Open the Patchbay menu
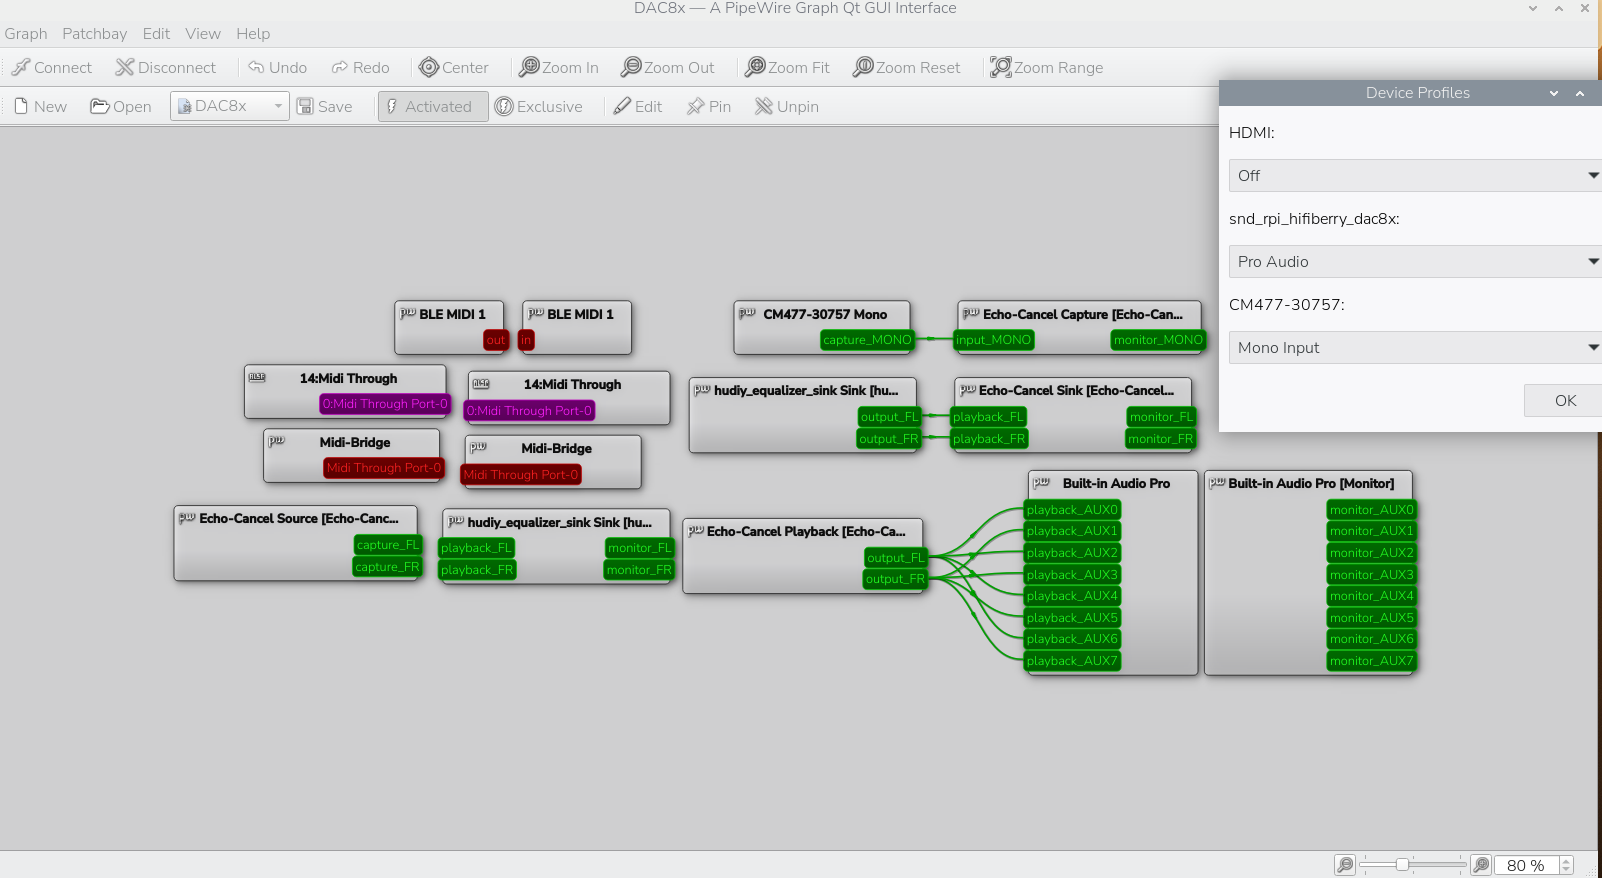Image resolution: width=1602 pixels, height=878 pixels. tap(94, 34)
